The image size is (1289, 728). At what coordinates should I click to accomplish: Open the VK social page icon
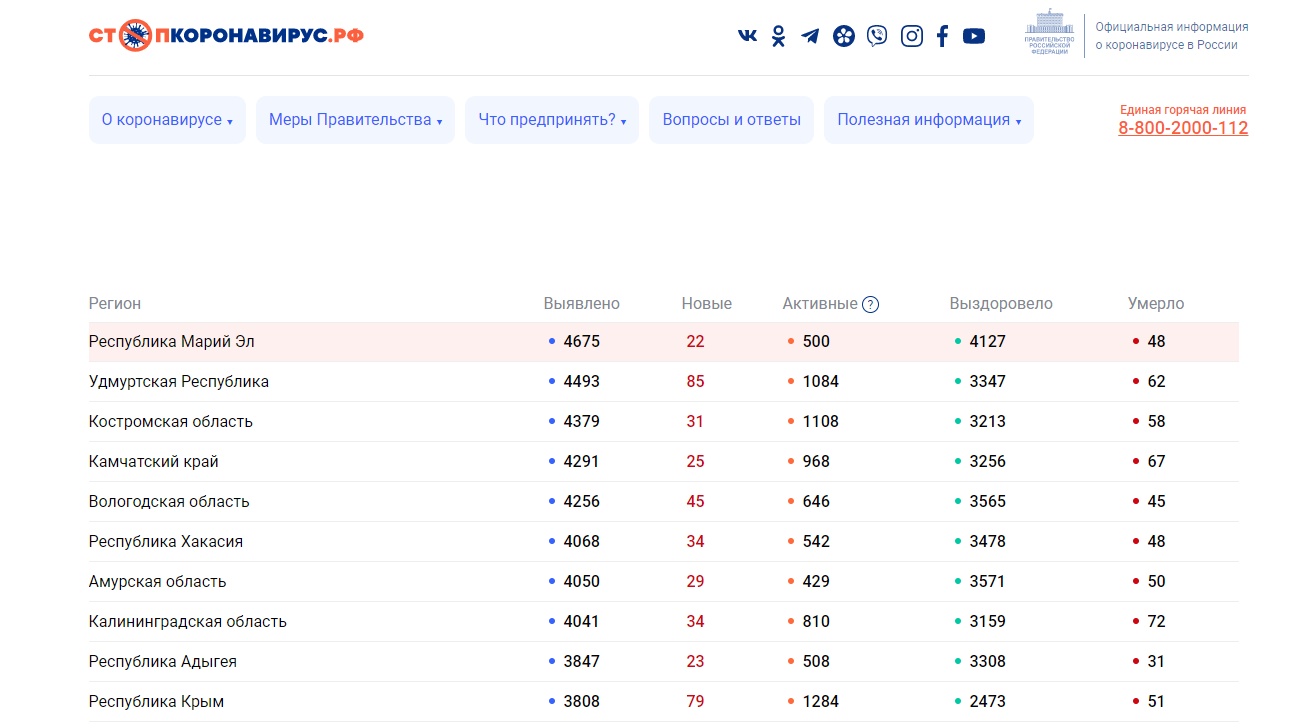click(x=747, y=36)
